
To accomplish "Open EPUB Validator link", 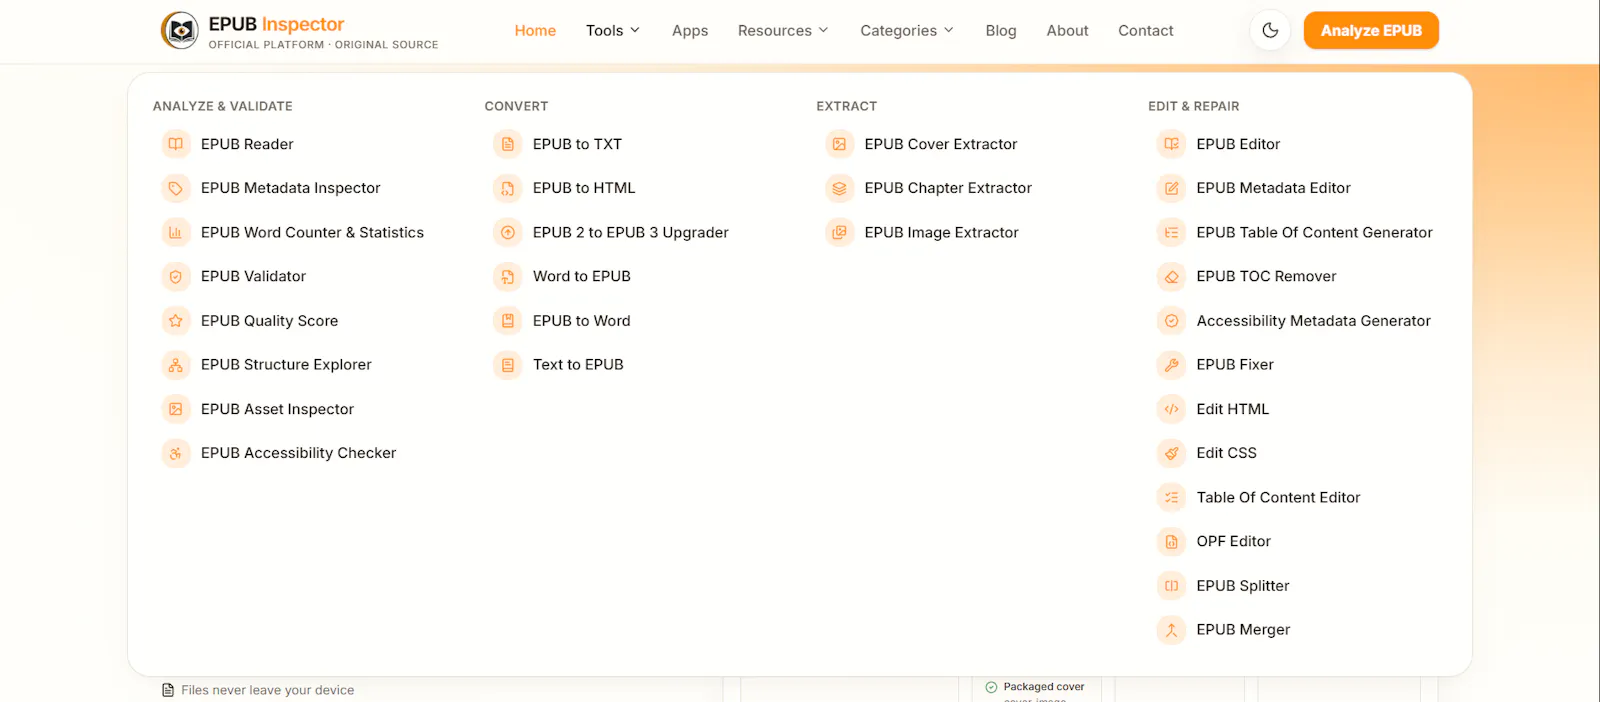I will point(253,276).
